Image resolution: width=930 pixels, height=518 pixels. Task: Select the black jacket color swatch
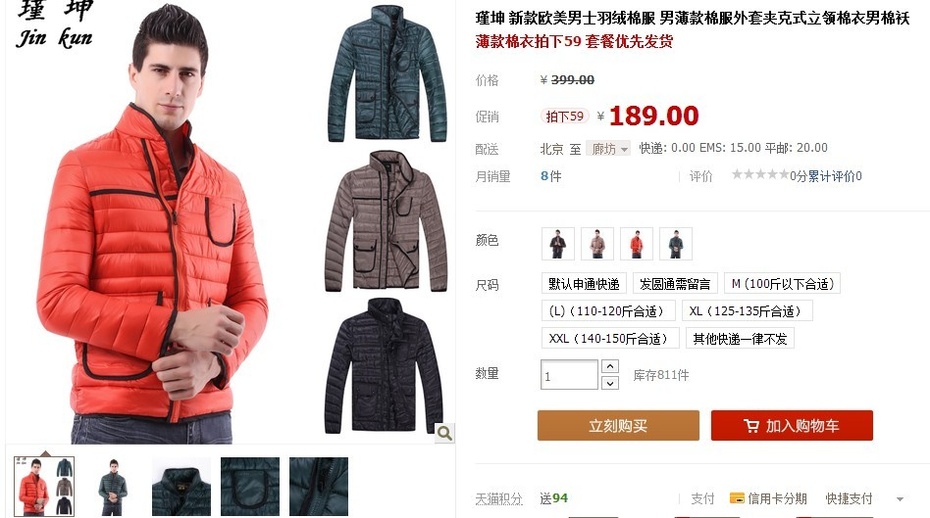tap(558, 244)
